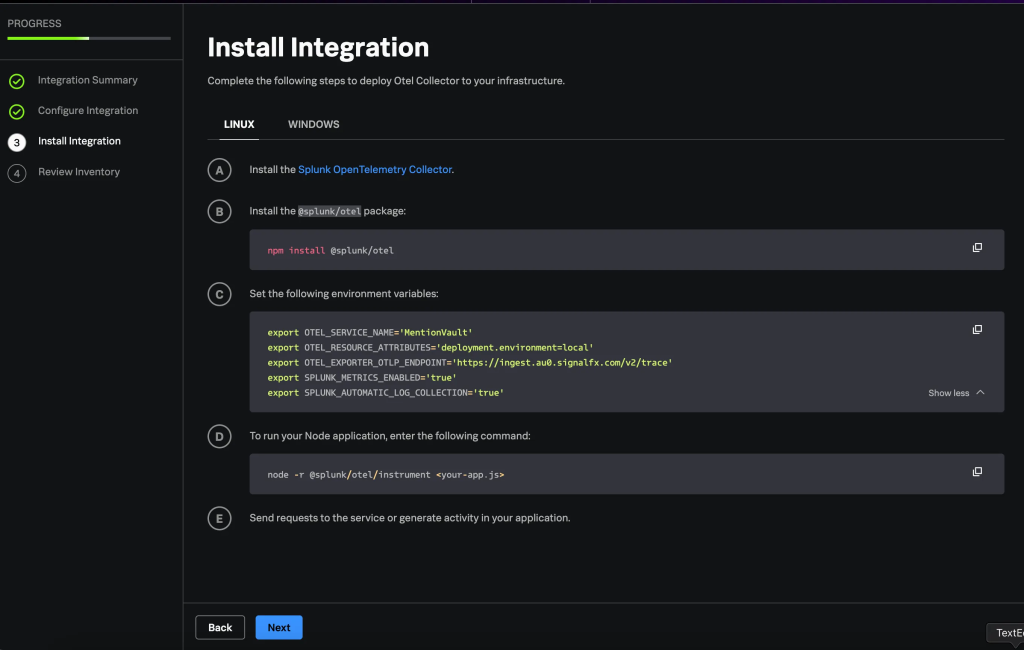Viewport: 1024px width, 650px height.
Task: Click the Configure Integration green checkmark icon
Action: [x=17, y=112]
